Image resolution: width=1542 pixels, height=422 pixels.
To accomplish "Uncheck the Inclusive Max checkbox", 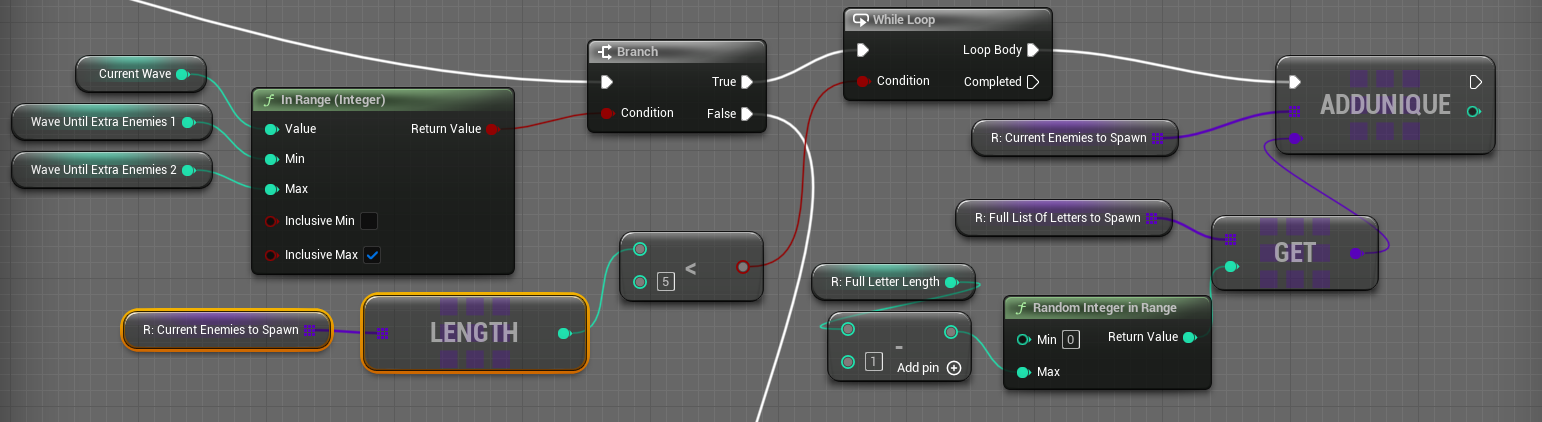I will click(371, 255).
